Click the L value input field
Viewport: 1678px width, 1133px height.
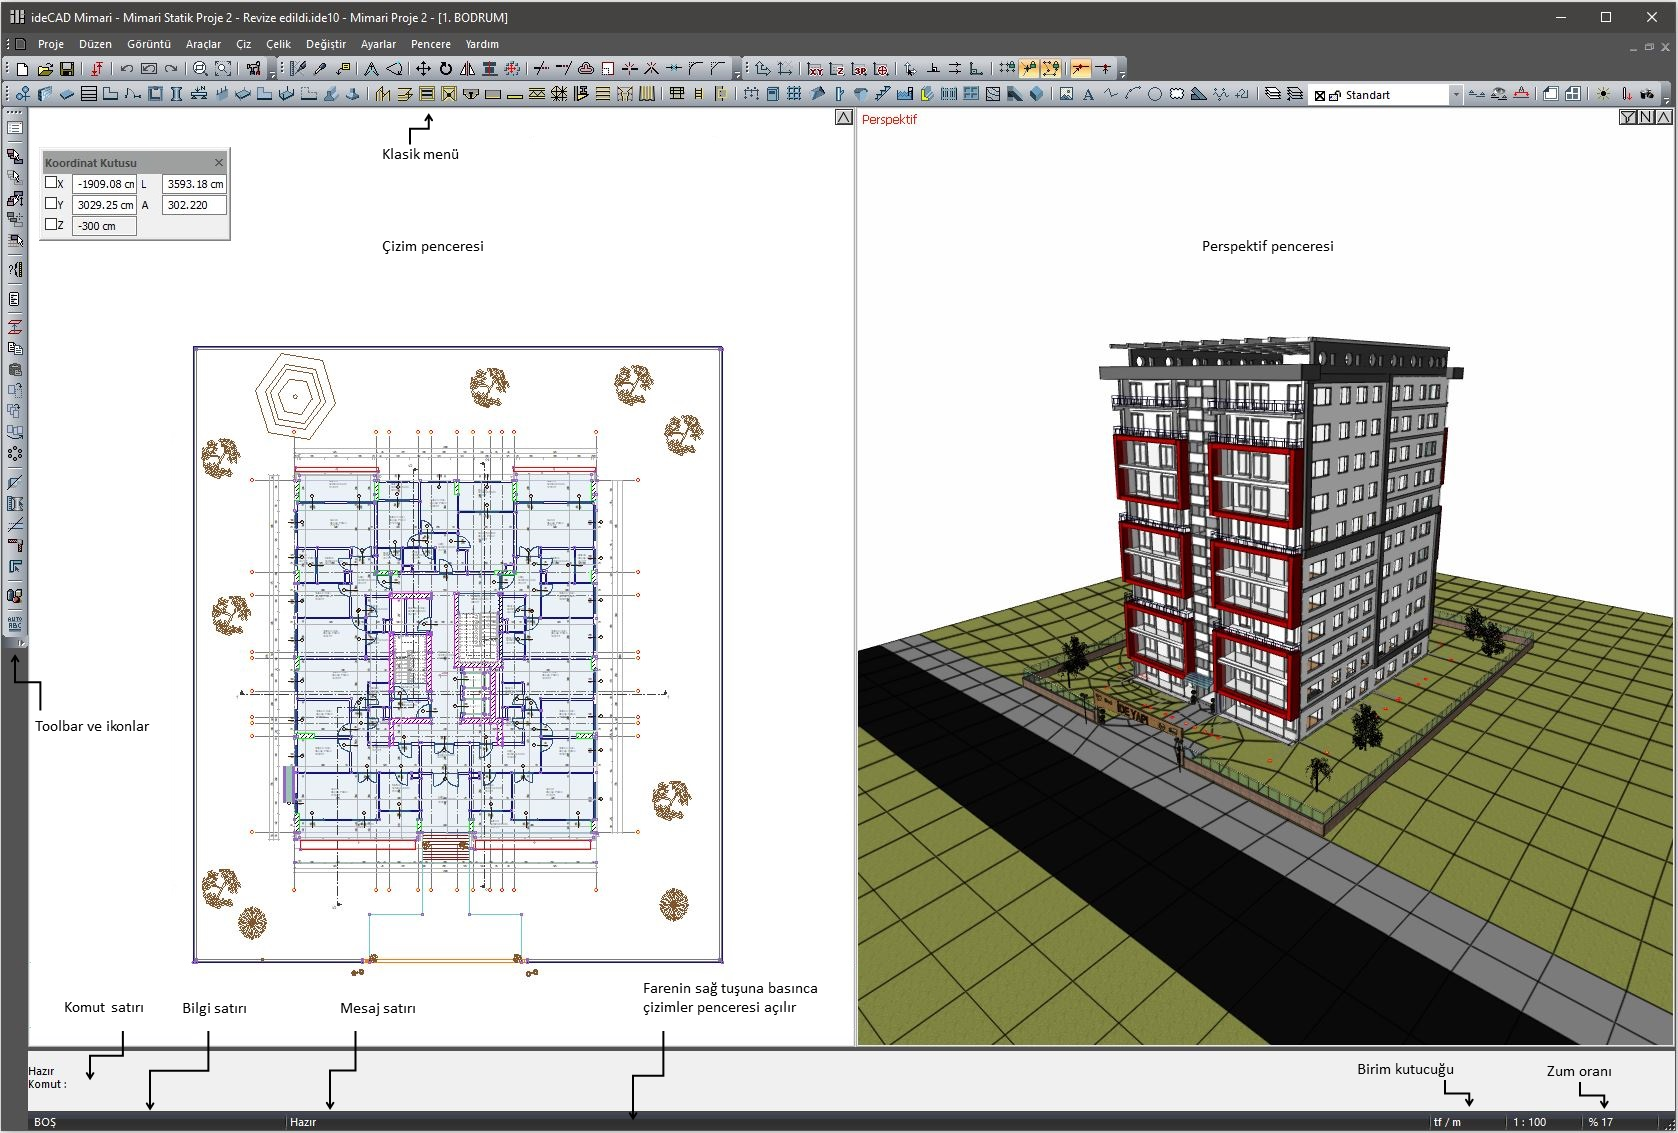[x=194, y=184]
